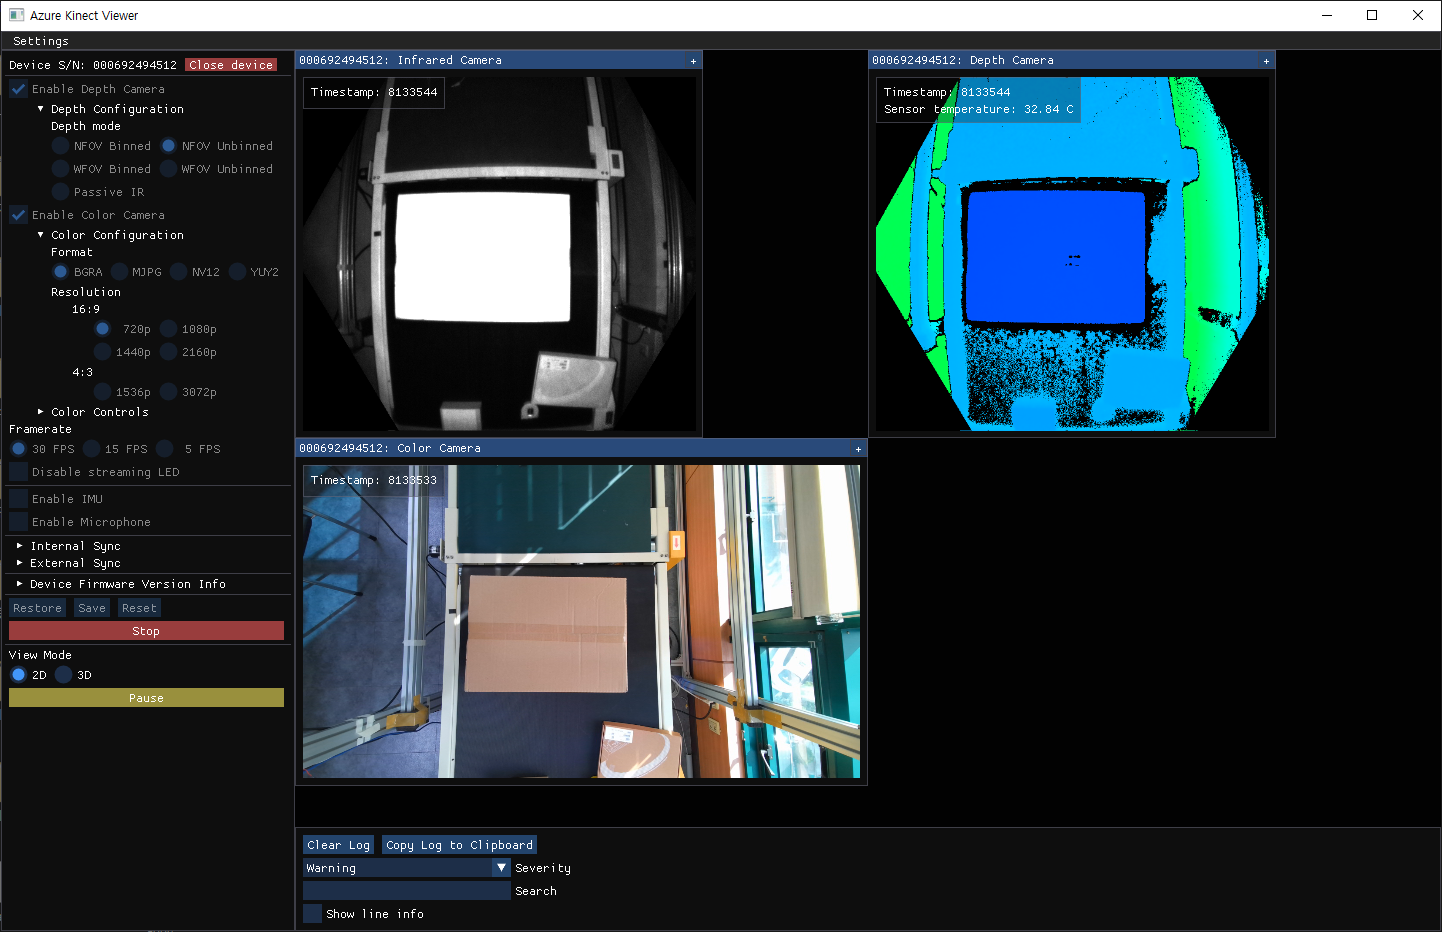
Task: Click the log Search input field
Action: click(406, 891)
